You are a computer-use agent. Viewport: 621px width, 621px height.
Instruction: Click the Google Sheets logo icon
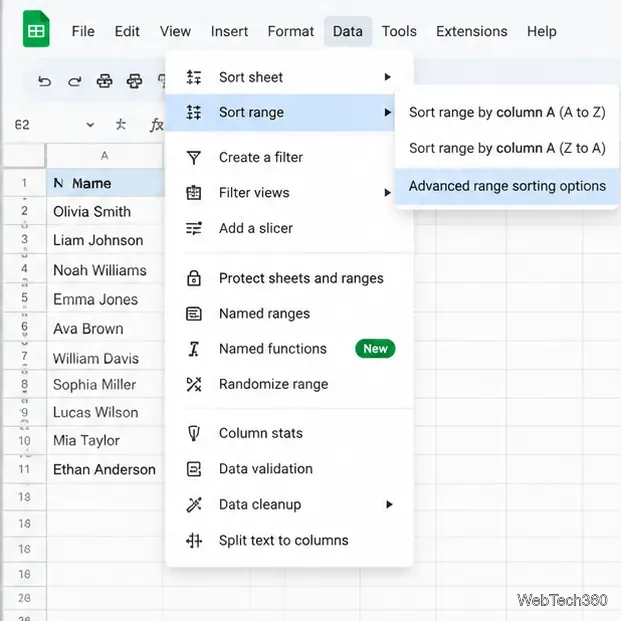[x=36, y=29]
